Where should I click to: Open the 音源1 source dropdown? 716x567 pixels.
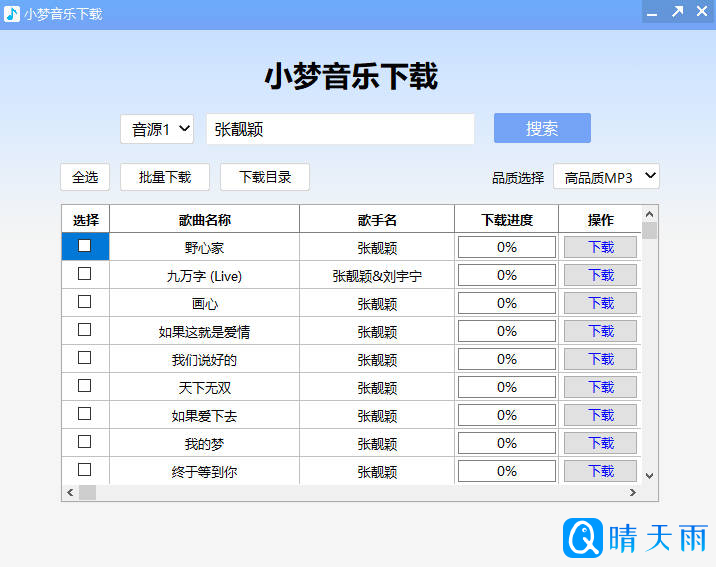coord(157,129)
